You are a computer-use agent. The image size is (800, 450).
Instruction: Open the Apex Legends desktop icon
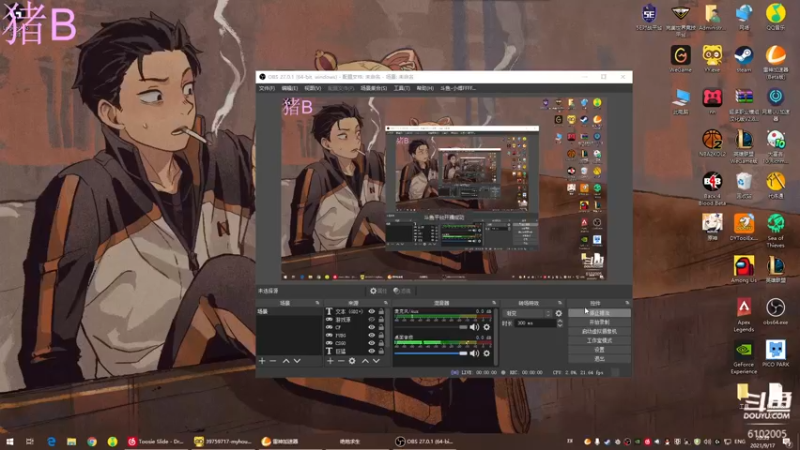point(743,315)
